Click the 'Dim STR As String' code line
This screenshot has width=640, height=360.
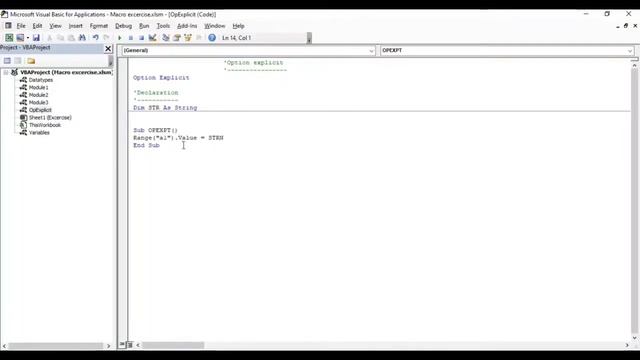click(165, 108)
